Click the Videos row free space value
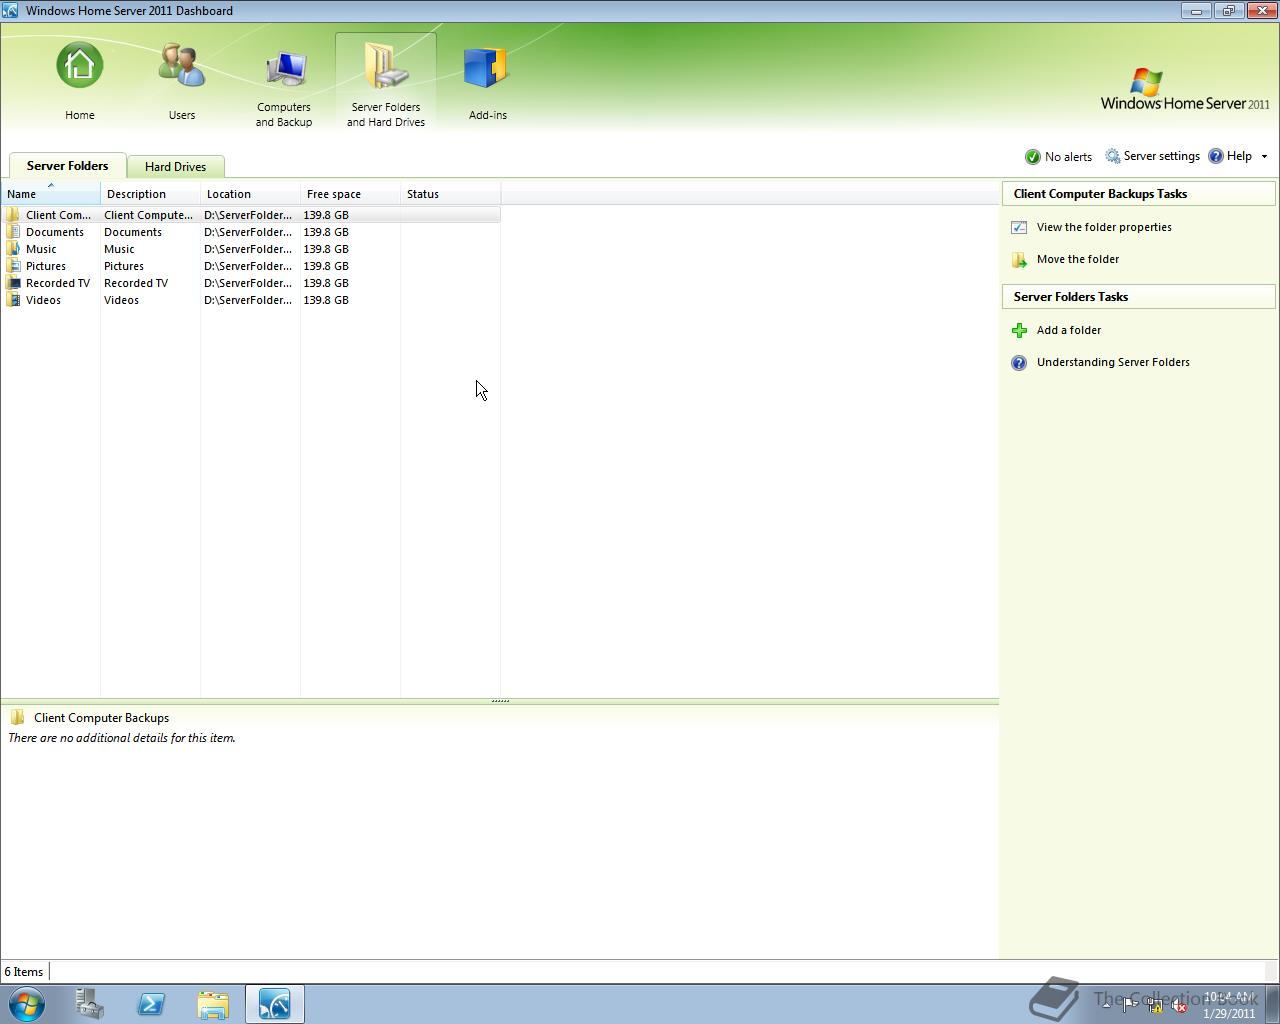 326,300
